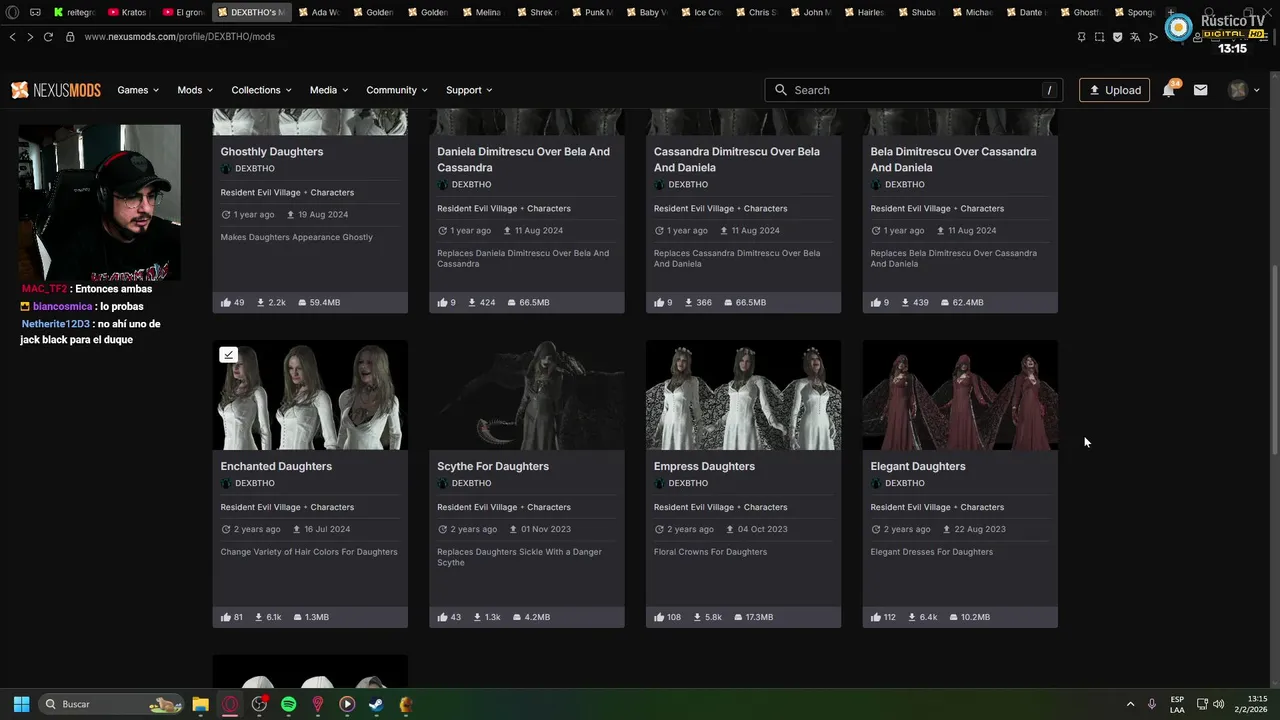Viewport: 1280px width, 720px height.
Task: Expand the account menu chevron
Action: tap(1257, 90)
